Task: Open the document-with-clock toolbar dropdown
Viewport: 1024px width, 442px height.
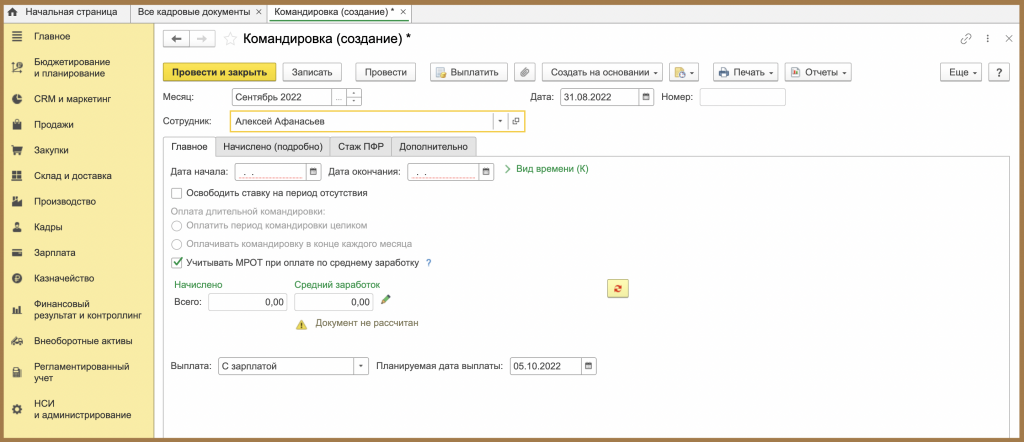Action: (684, 72)
